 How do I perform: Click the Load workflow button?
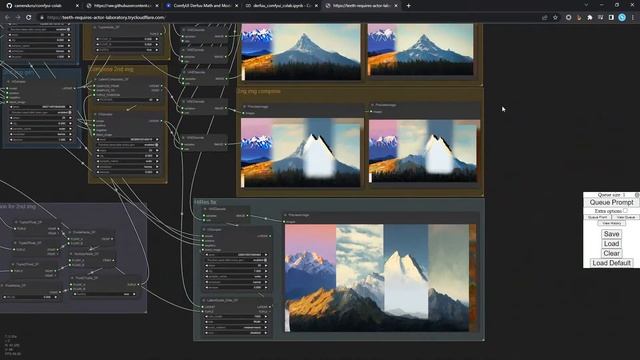pyautogui.click(x=611, y=244)
